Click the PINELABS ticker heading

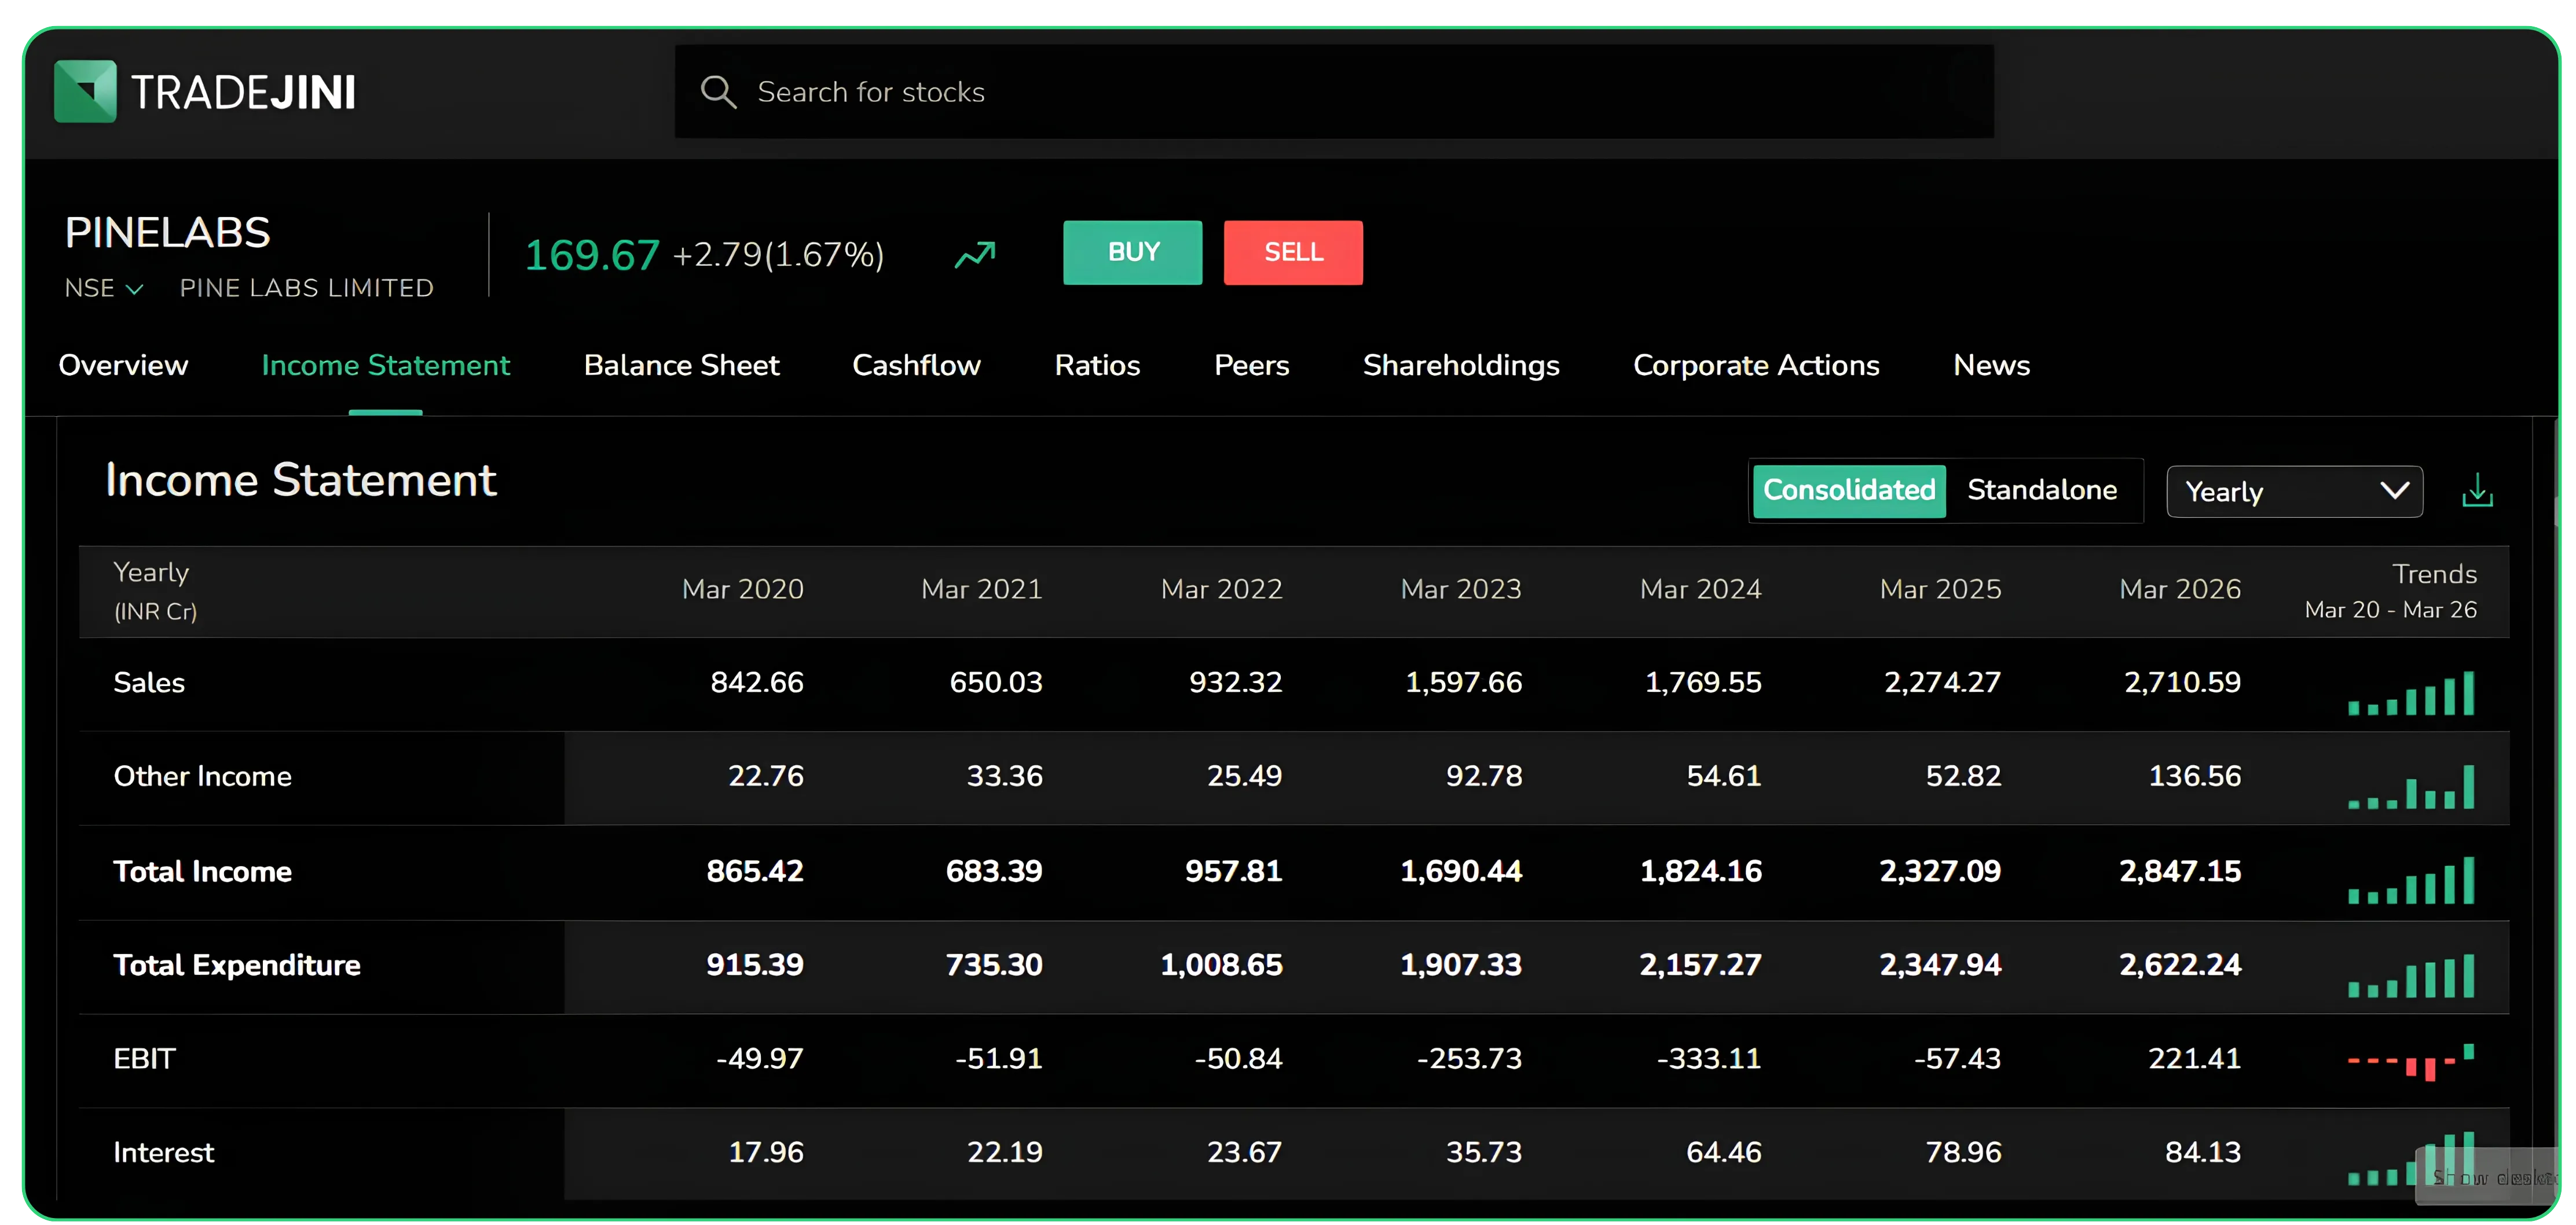pos(167,232)
